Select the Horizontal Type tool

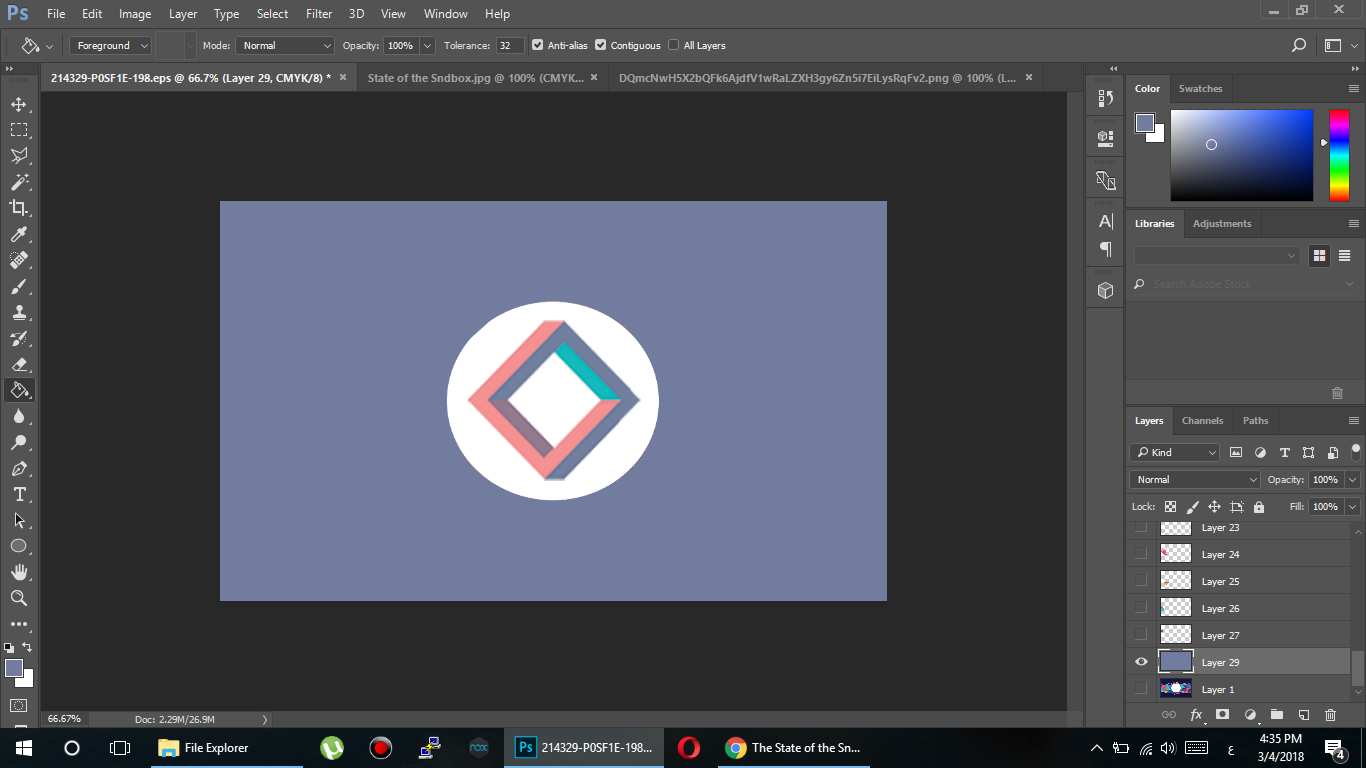pyautogui.click(x=20, y=494)
